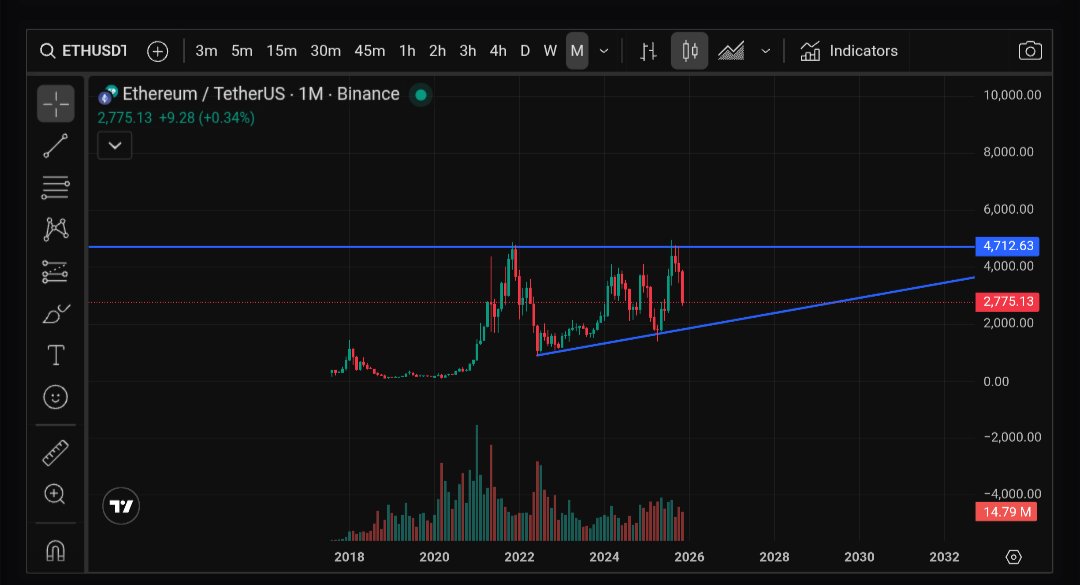
Task: Select the crosshair cursor tool
Action: [x=56, y=104]
